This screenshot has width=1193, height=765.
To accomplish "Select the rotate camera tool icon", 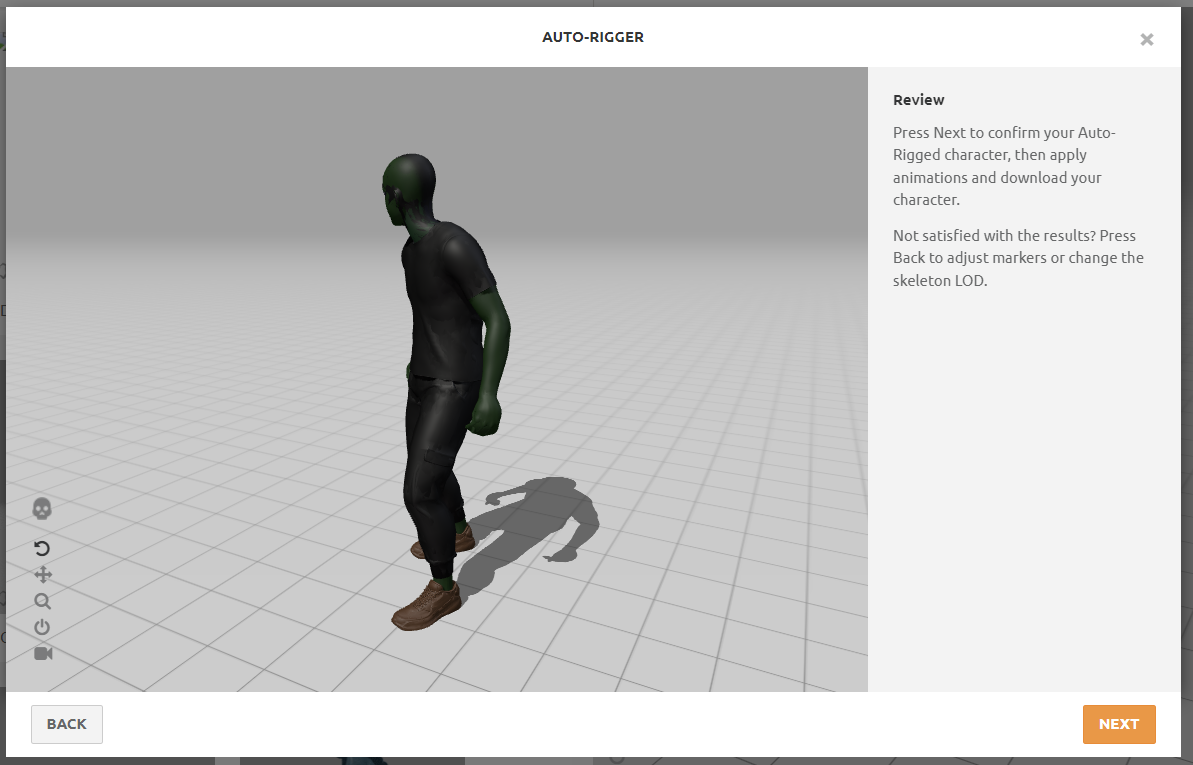I will [43, 548].
